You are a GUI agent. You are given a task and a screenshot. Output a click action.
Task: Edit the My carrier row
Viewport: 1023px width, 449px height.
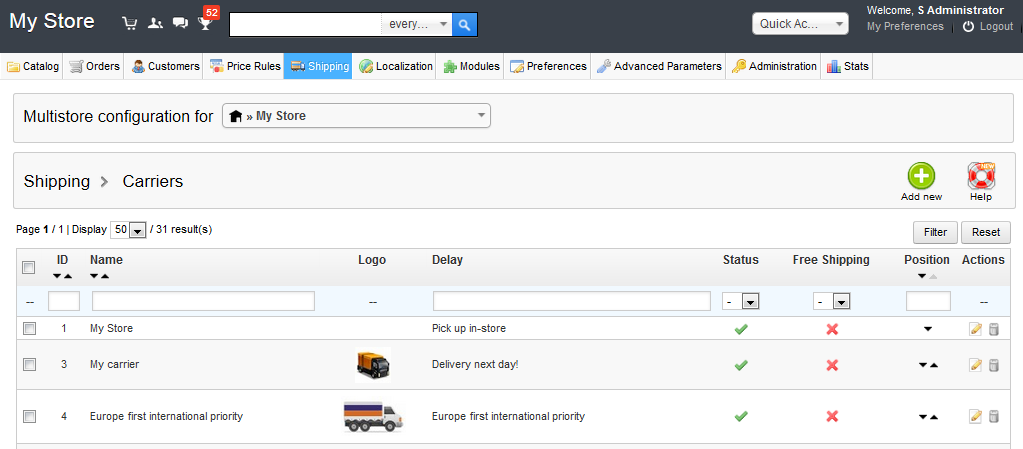coord(976,365)
